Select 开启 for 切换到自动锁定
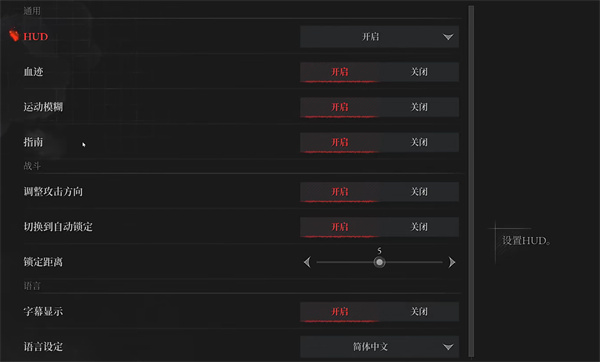 [x=340, y=227]
